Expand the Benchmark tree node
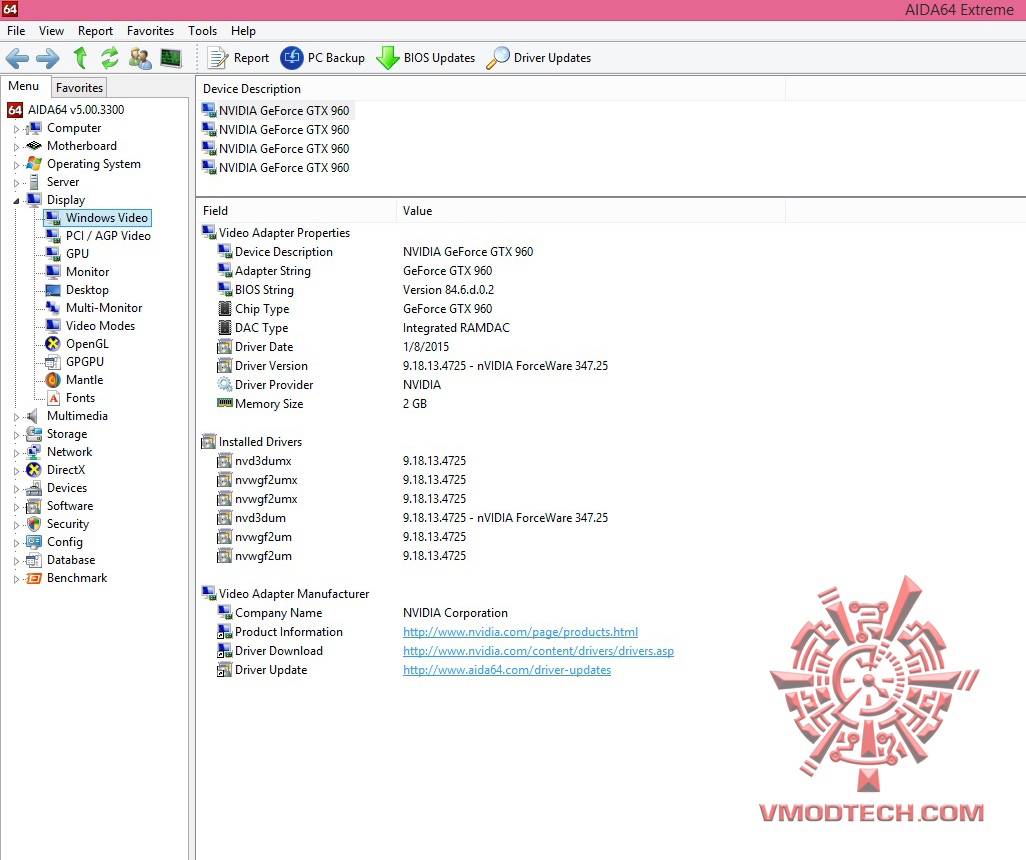Viewport: 1026px width, 860px height. pyautogui.click(x=17, y=579)
